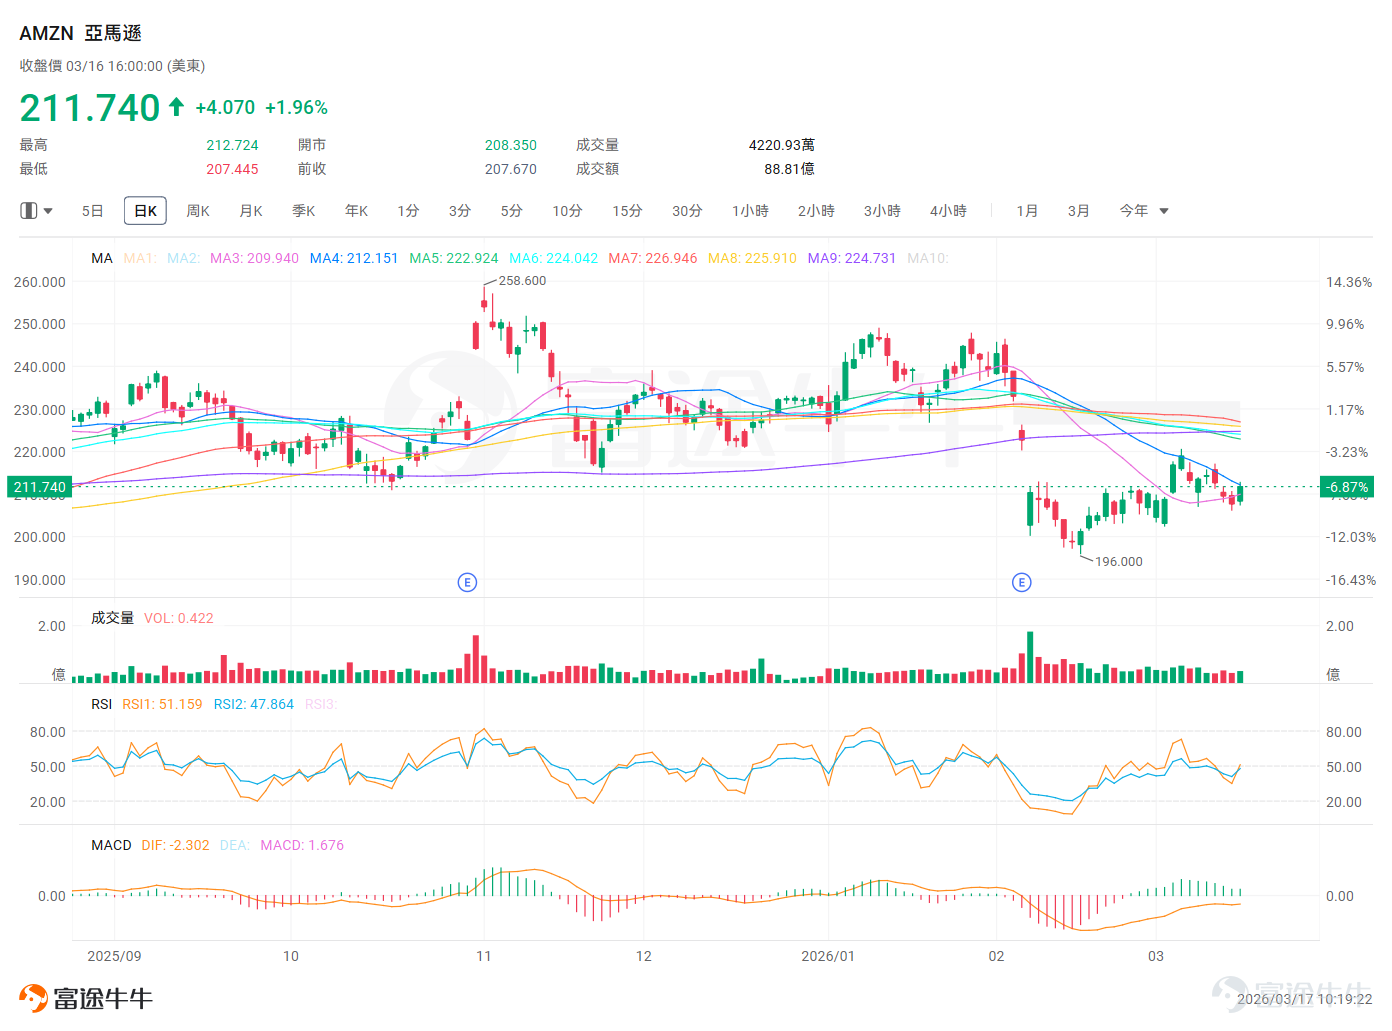Toggle the MA9: 224.731 line

852,258
